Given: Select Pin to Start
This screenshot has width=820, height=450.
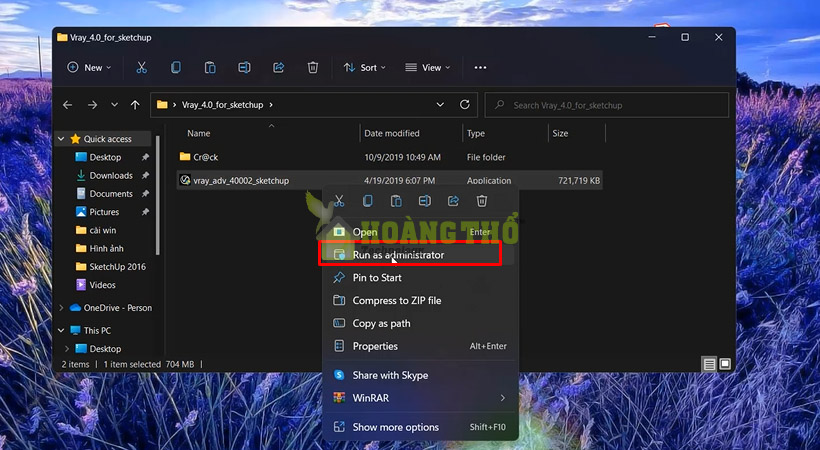Looking at the screenshot, I should (x=420, y=278).
